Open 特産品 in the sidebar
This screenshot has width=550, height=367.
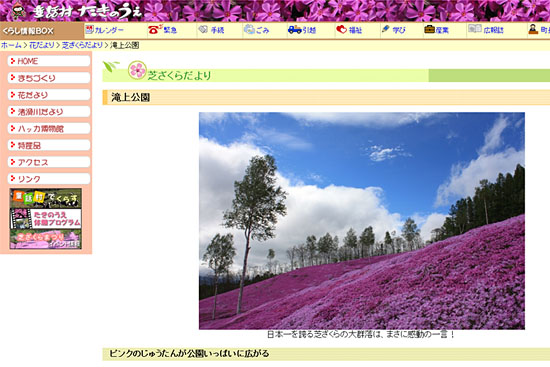pyautogui.click(x=49, y=145)
